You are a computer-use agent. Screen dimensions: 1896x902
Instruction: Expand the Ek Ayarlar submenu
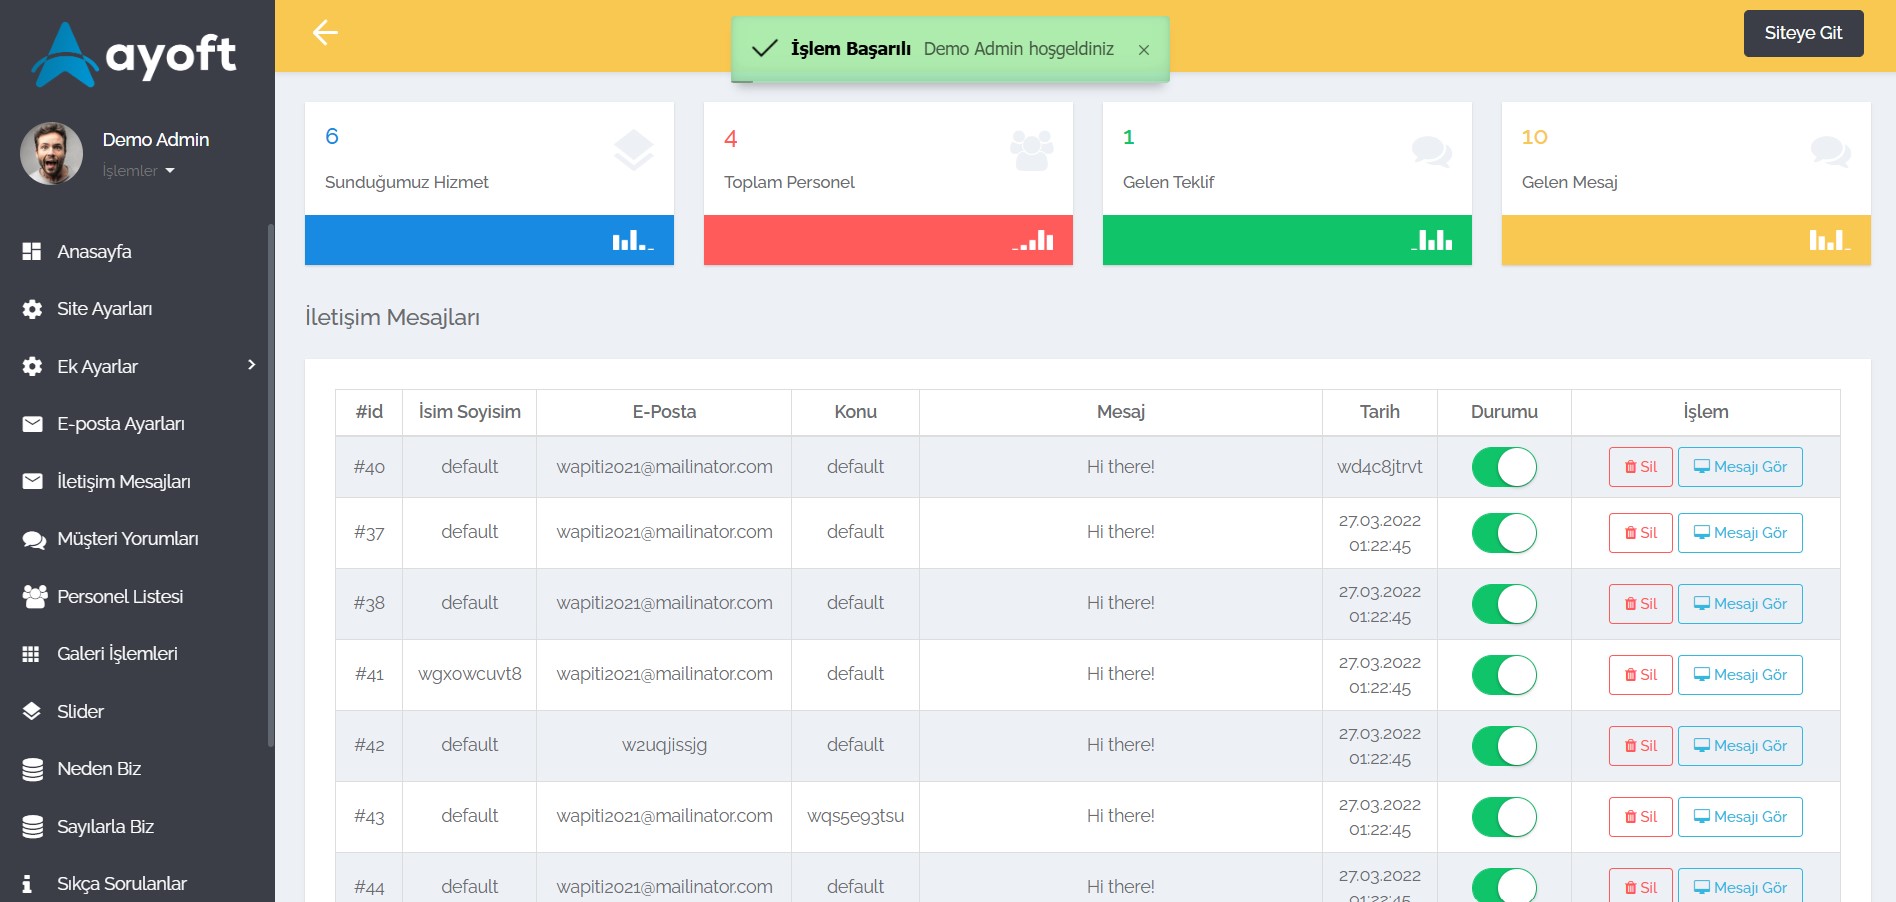pos(98,367)
